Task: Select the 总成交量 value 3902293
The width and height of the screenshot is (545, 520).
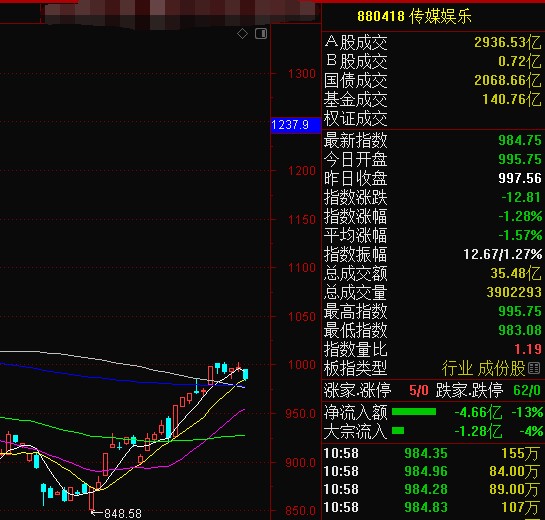Action: (514, 292)
